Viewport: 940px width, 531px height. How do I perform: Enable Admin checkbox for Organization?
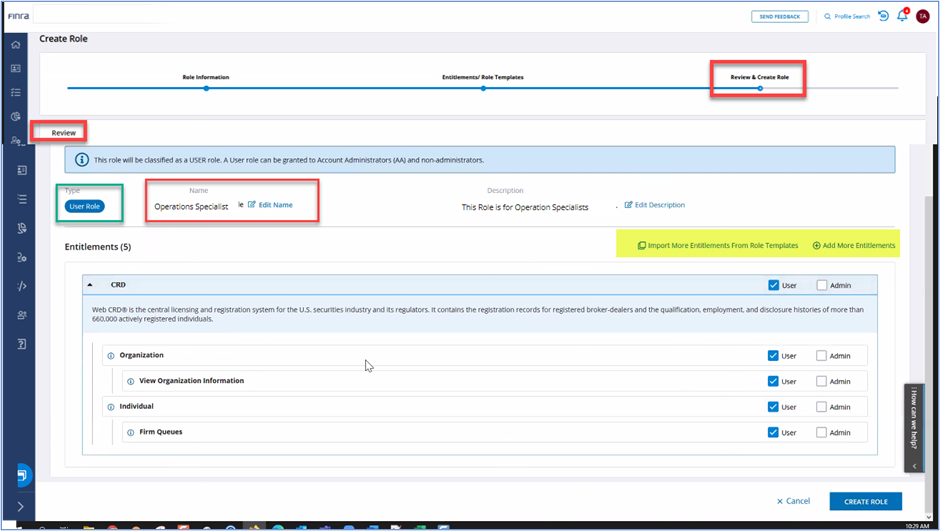(x=822, y=355)
